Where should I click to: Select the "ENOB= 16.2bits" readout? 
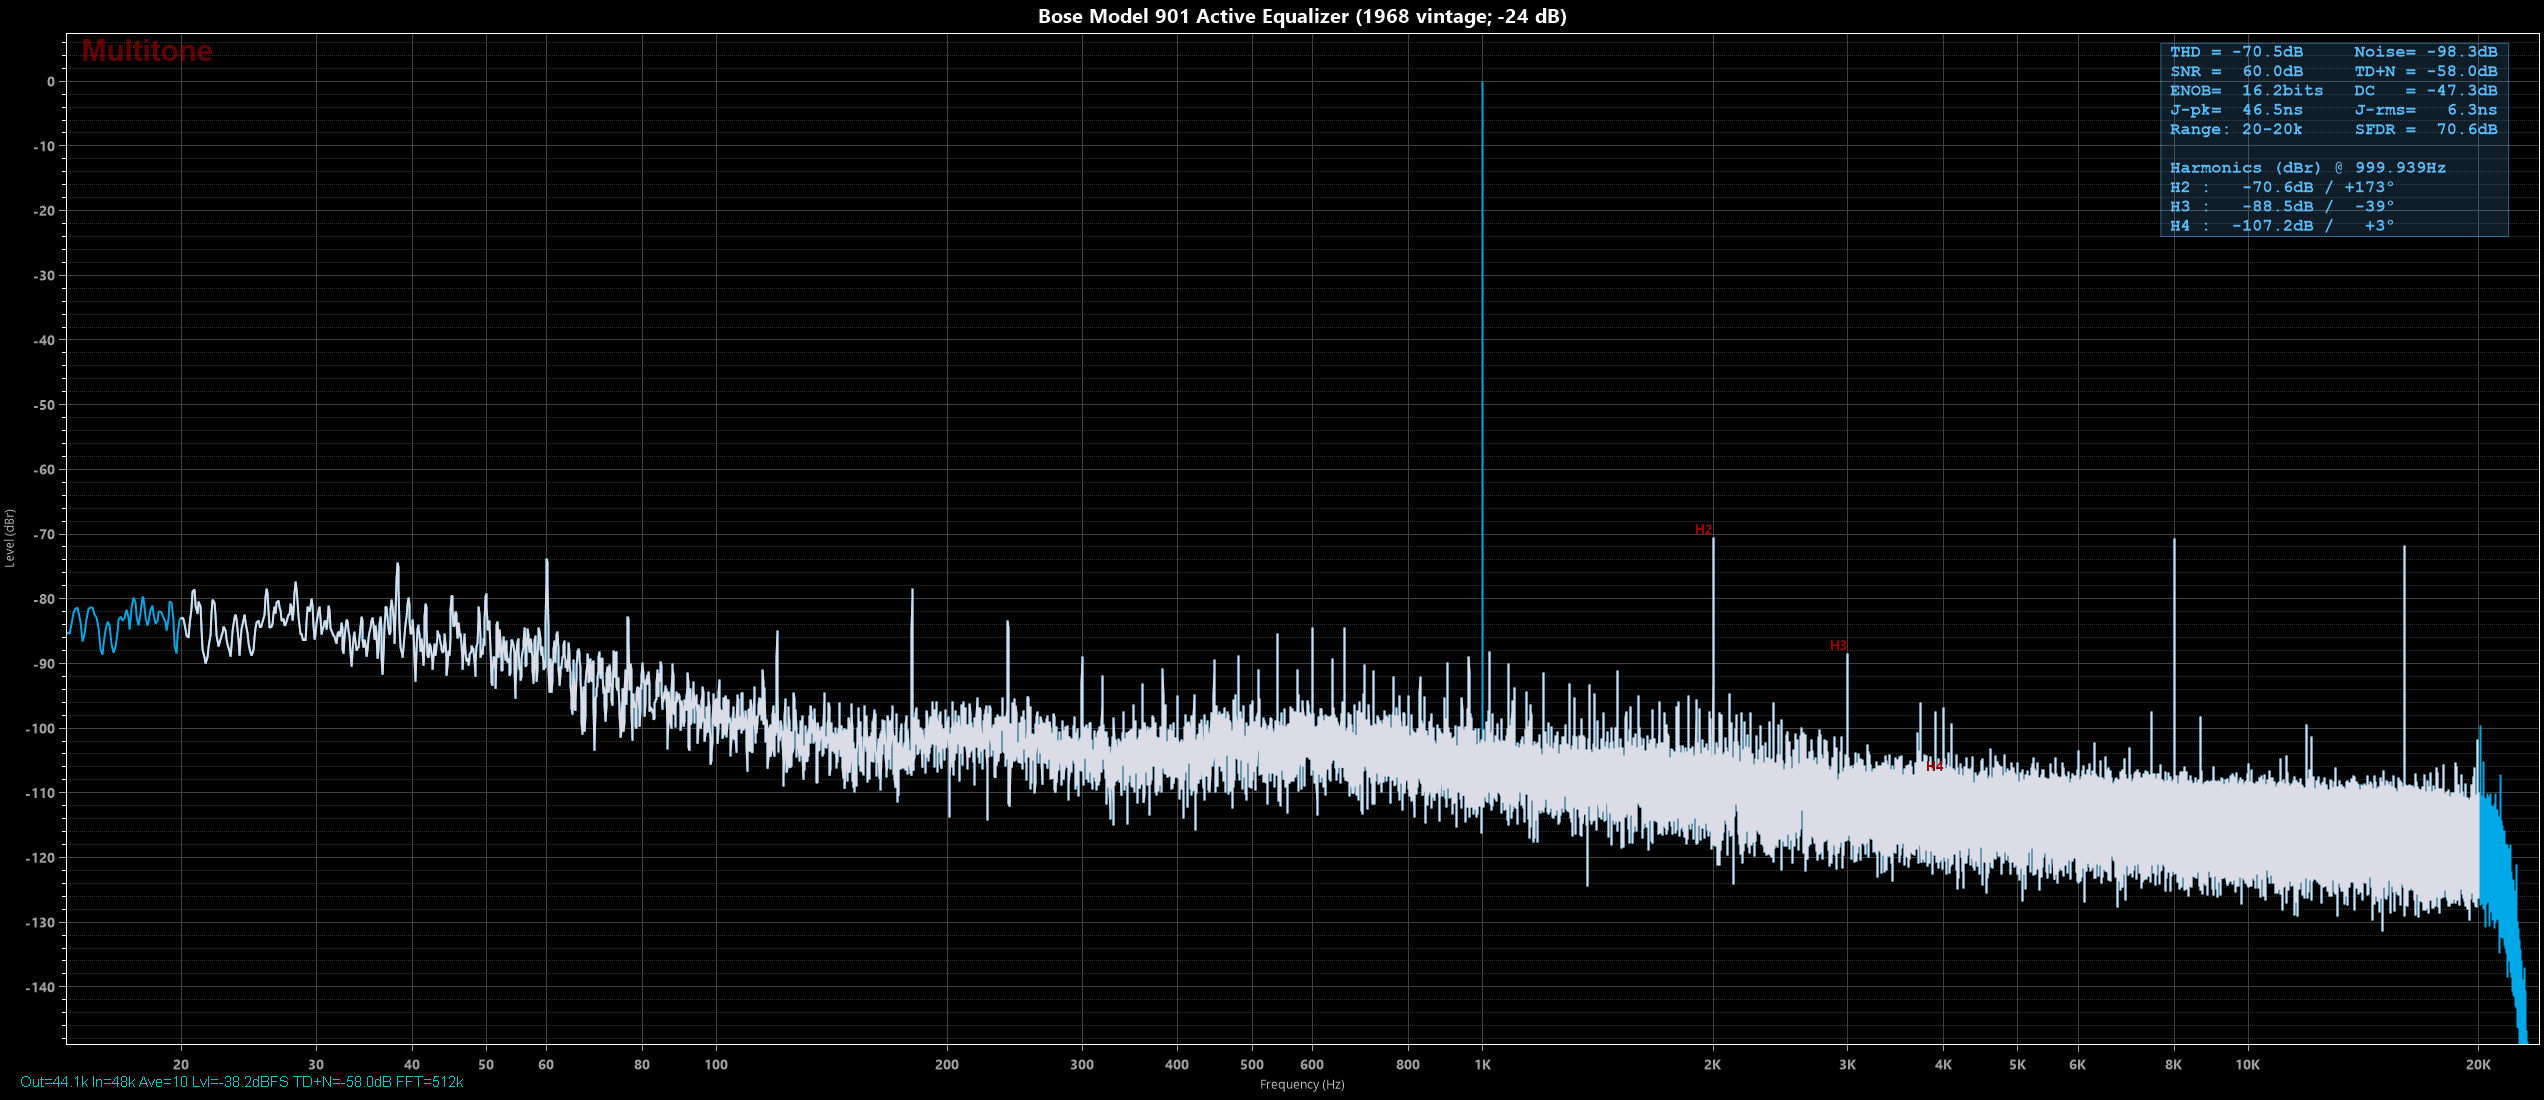pyautogui.click(x=2246, y=91)
